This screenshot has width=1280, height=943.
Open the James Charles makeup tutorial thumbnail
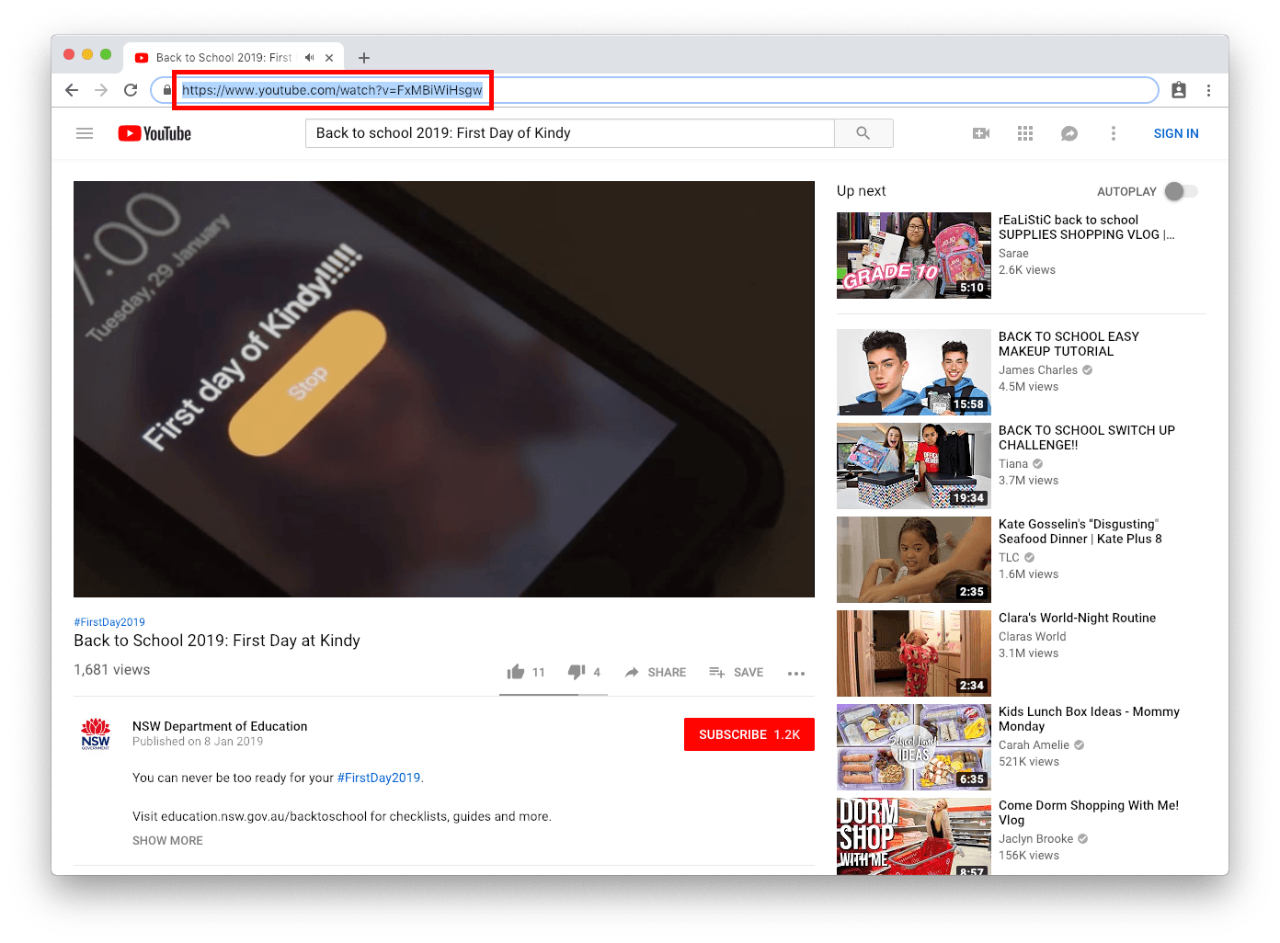(913, 372)
